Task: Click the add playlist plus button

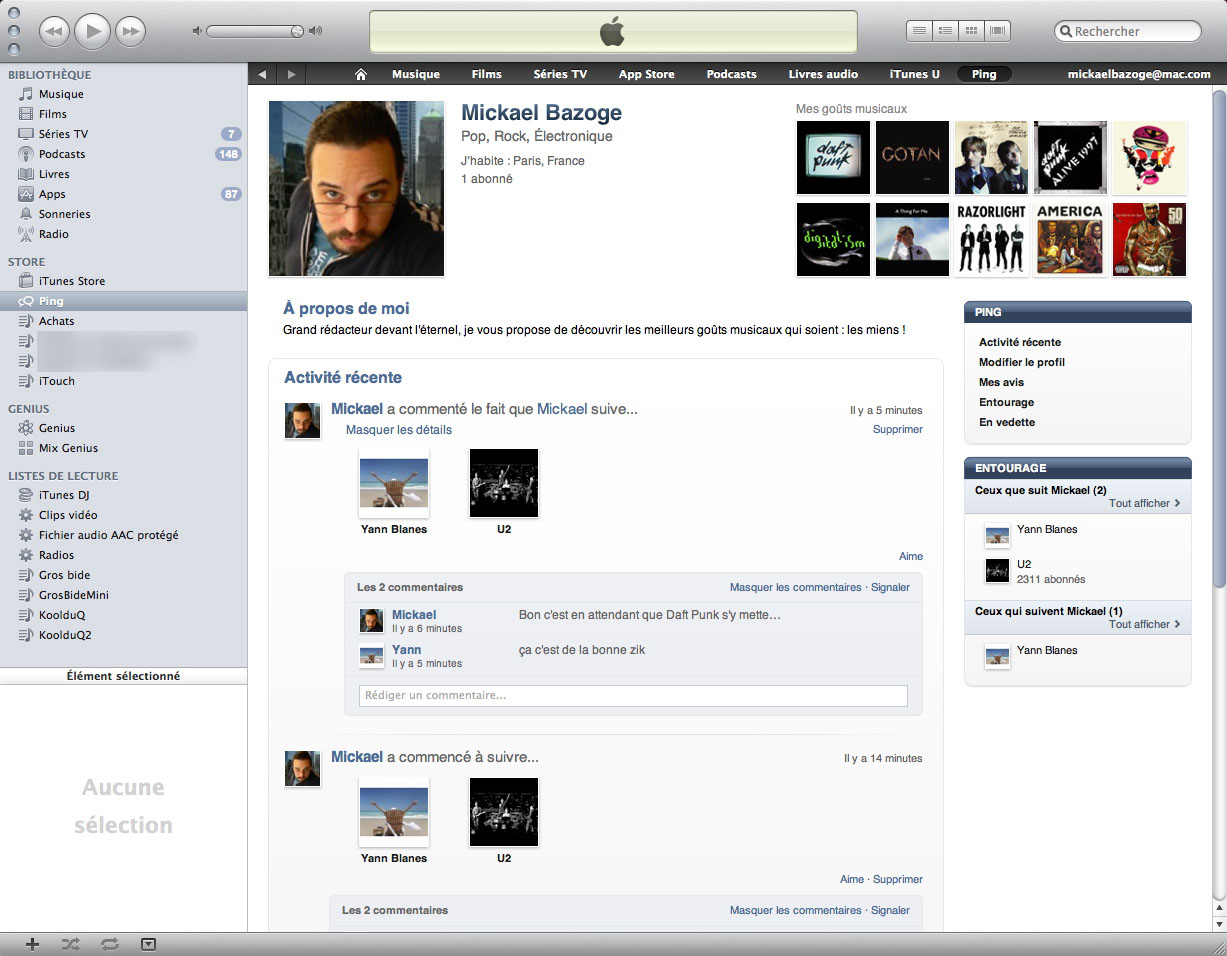Action: point(32,944)
